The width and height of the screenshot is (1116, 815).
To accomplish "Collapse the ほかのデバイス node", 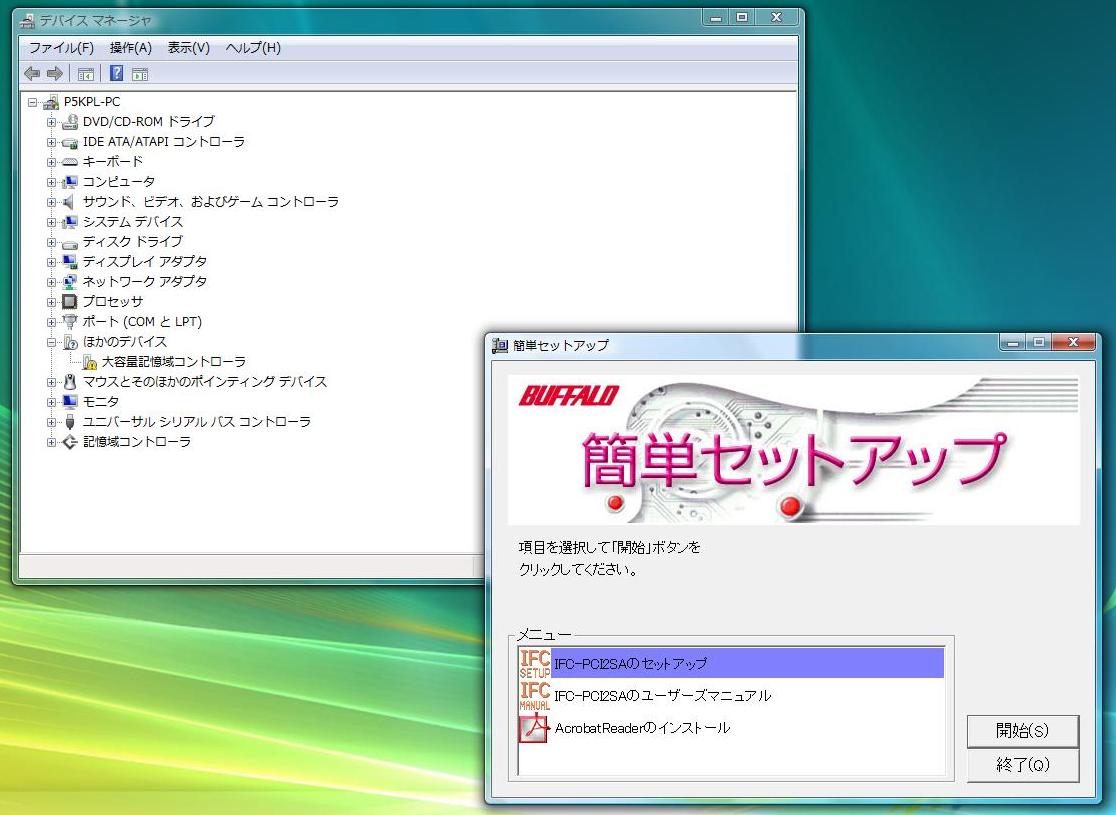I will click(x=51, y=342).
